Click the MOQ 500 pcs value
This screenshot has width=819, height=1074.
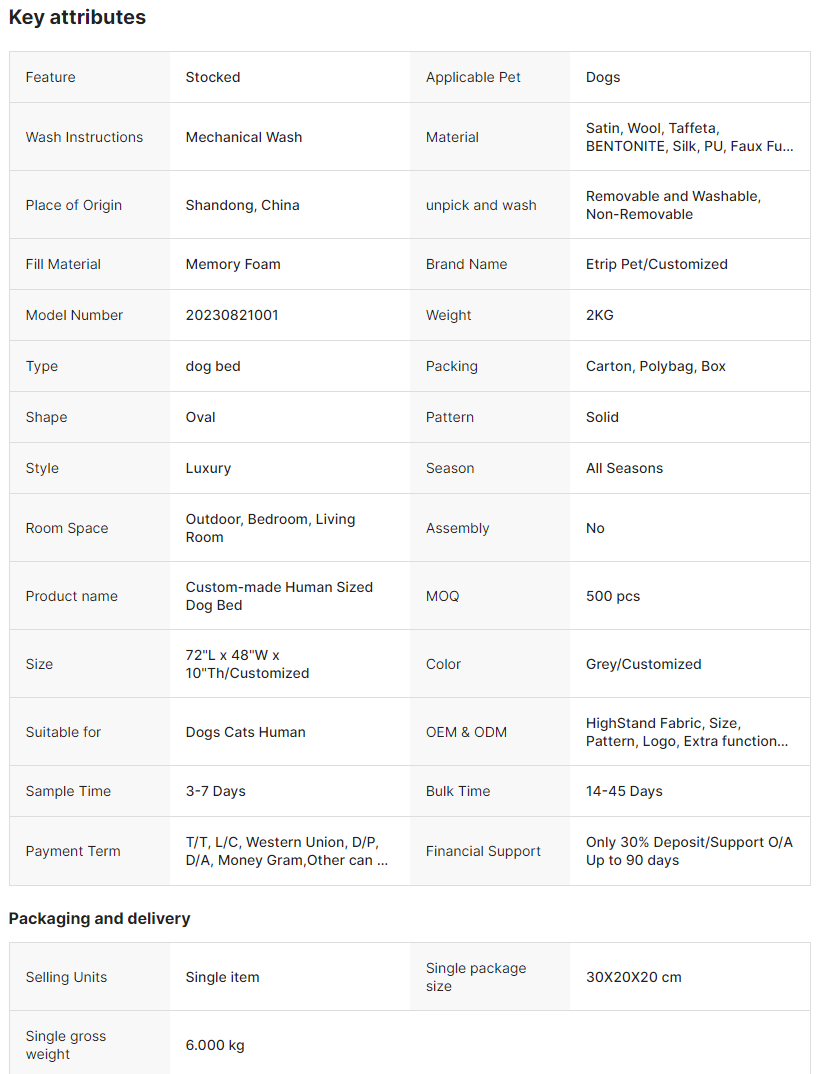coord(613,597)
